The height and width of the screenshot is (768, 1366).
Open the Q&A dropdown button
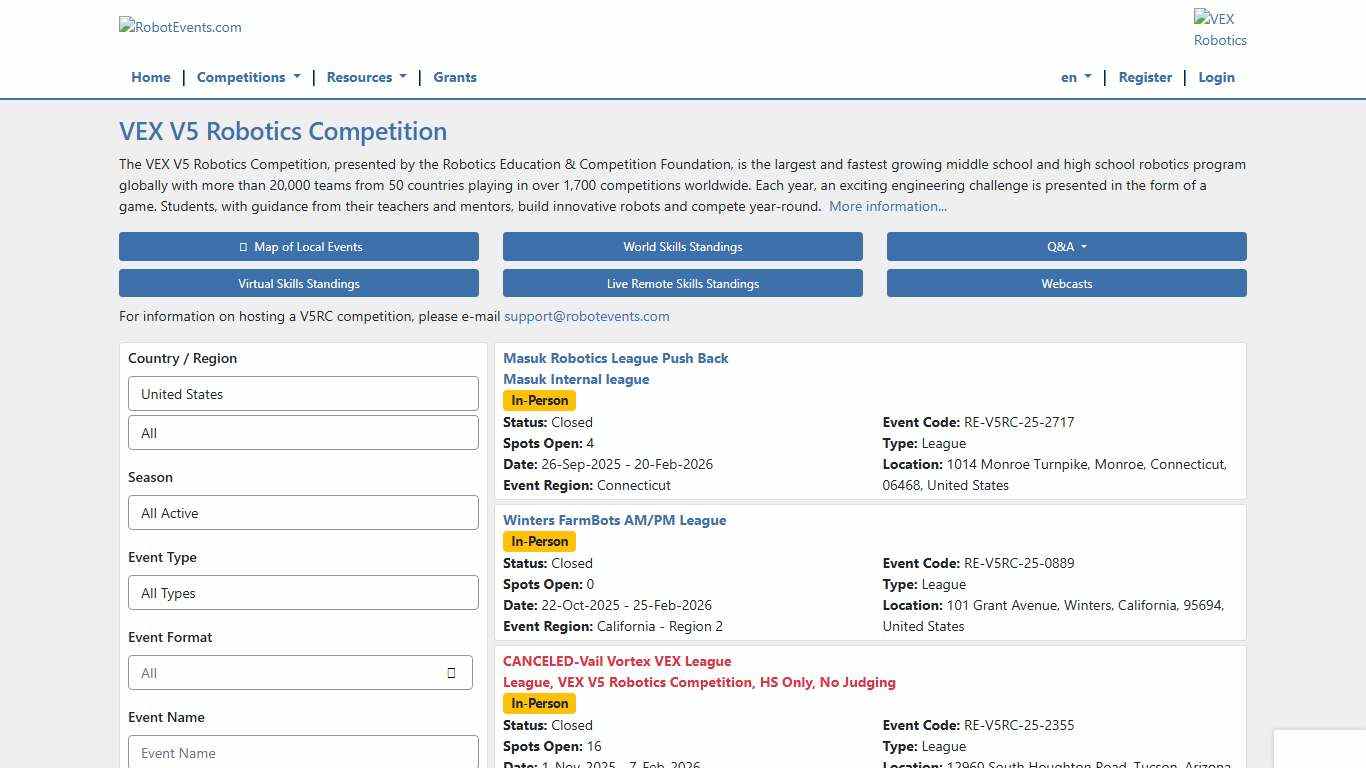pos(1066,247)
